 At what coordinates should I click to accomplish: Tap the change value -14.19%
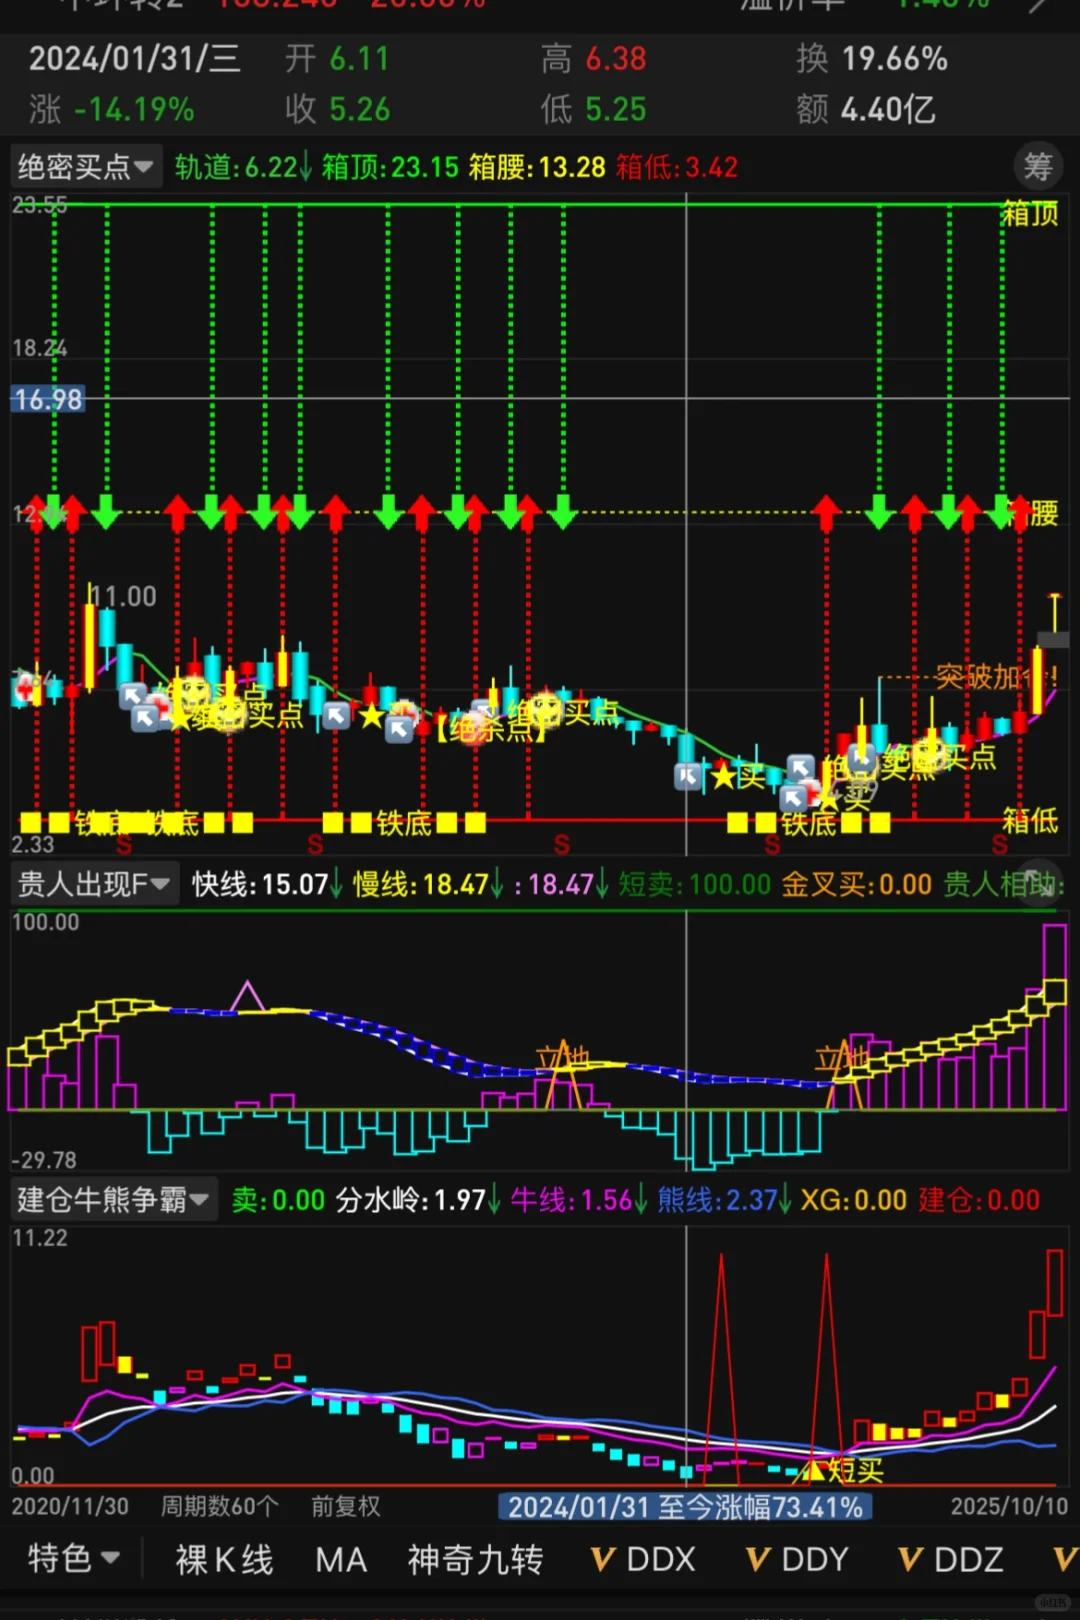click(x=134, y=109)
